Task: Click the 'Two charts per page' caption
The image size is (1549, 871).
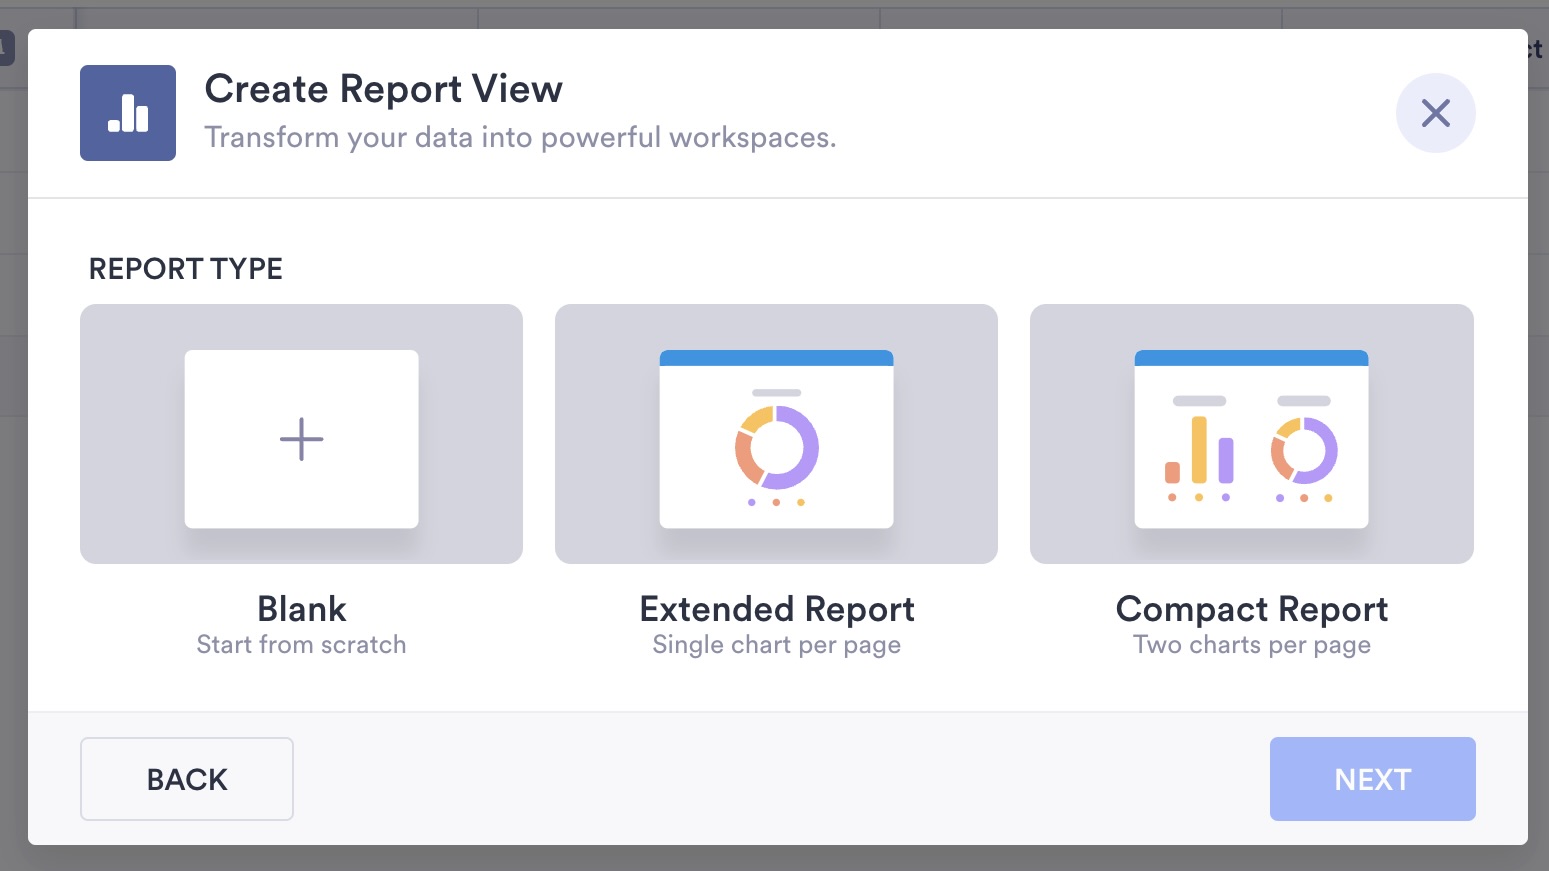Action: [1251, 645]
